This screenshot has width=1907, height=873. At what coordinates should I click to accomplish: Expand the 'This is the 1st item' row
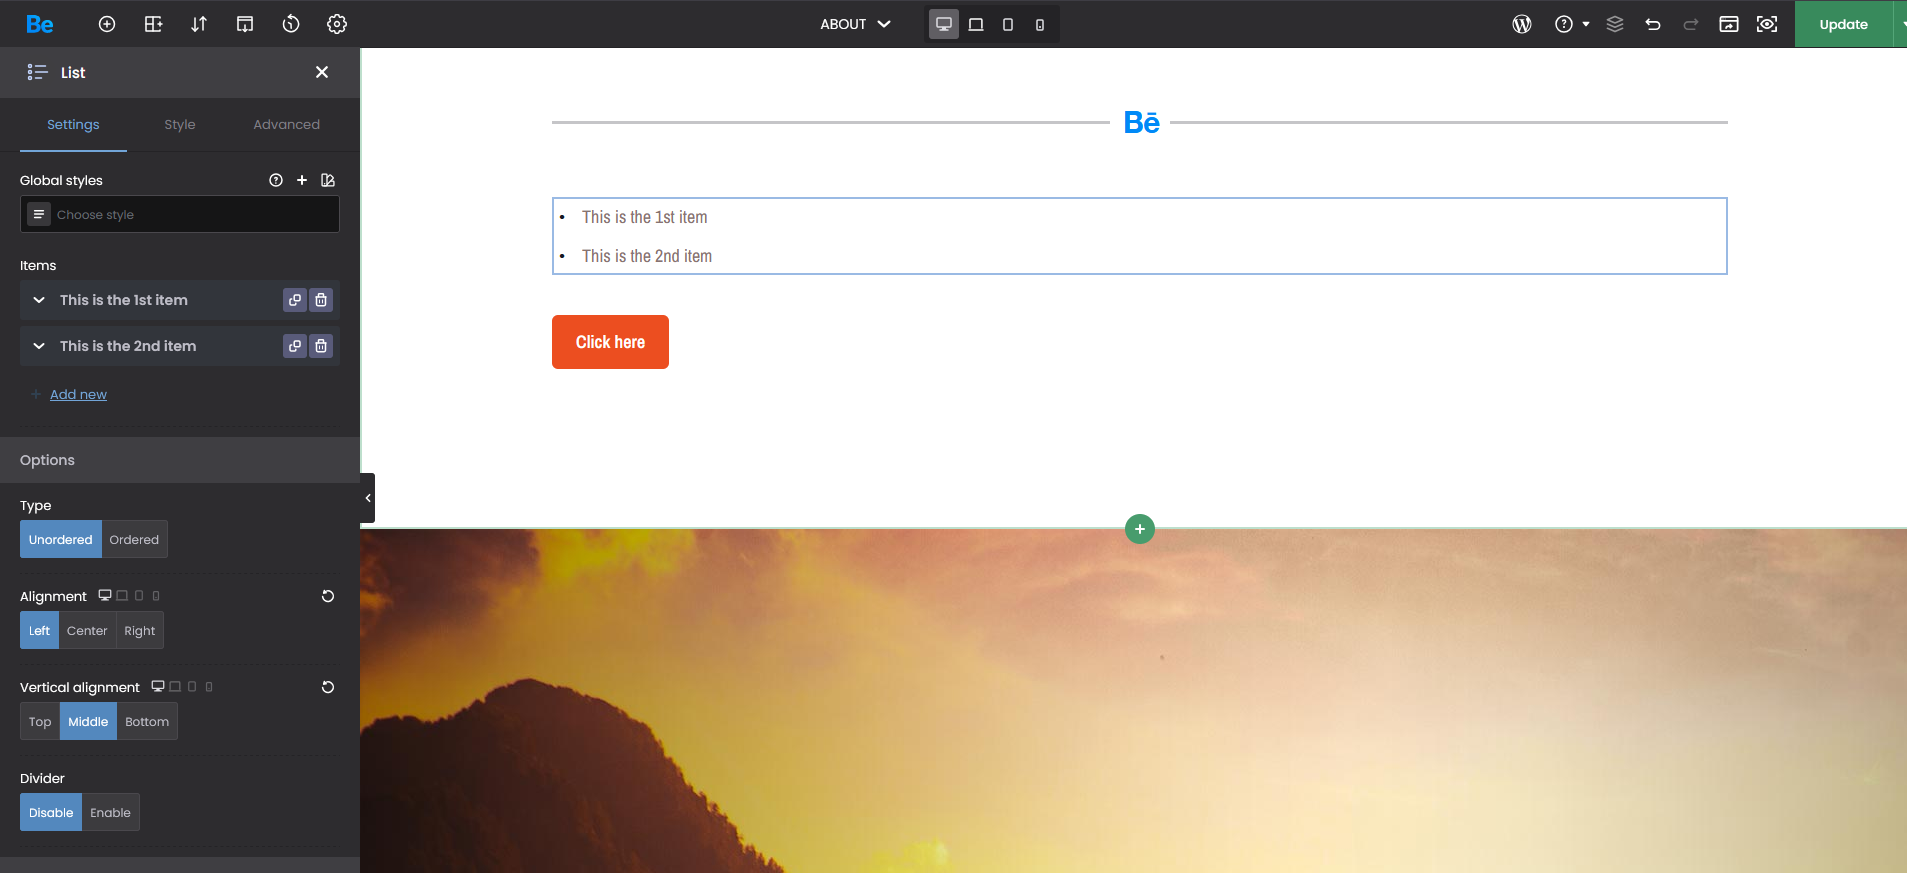39,300
